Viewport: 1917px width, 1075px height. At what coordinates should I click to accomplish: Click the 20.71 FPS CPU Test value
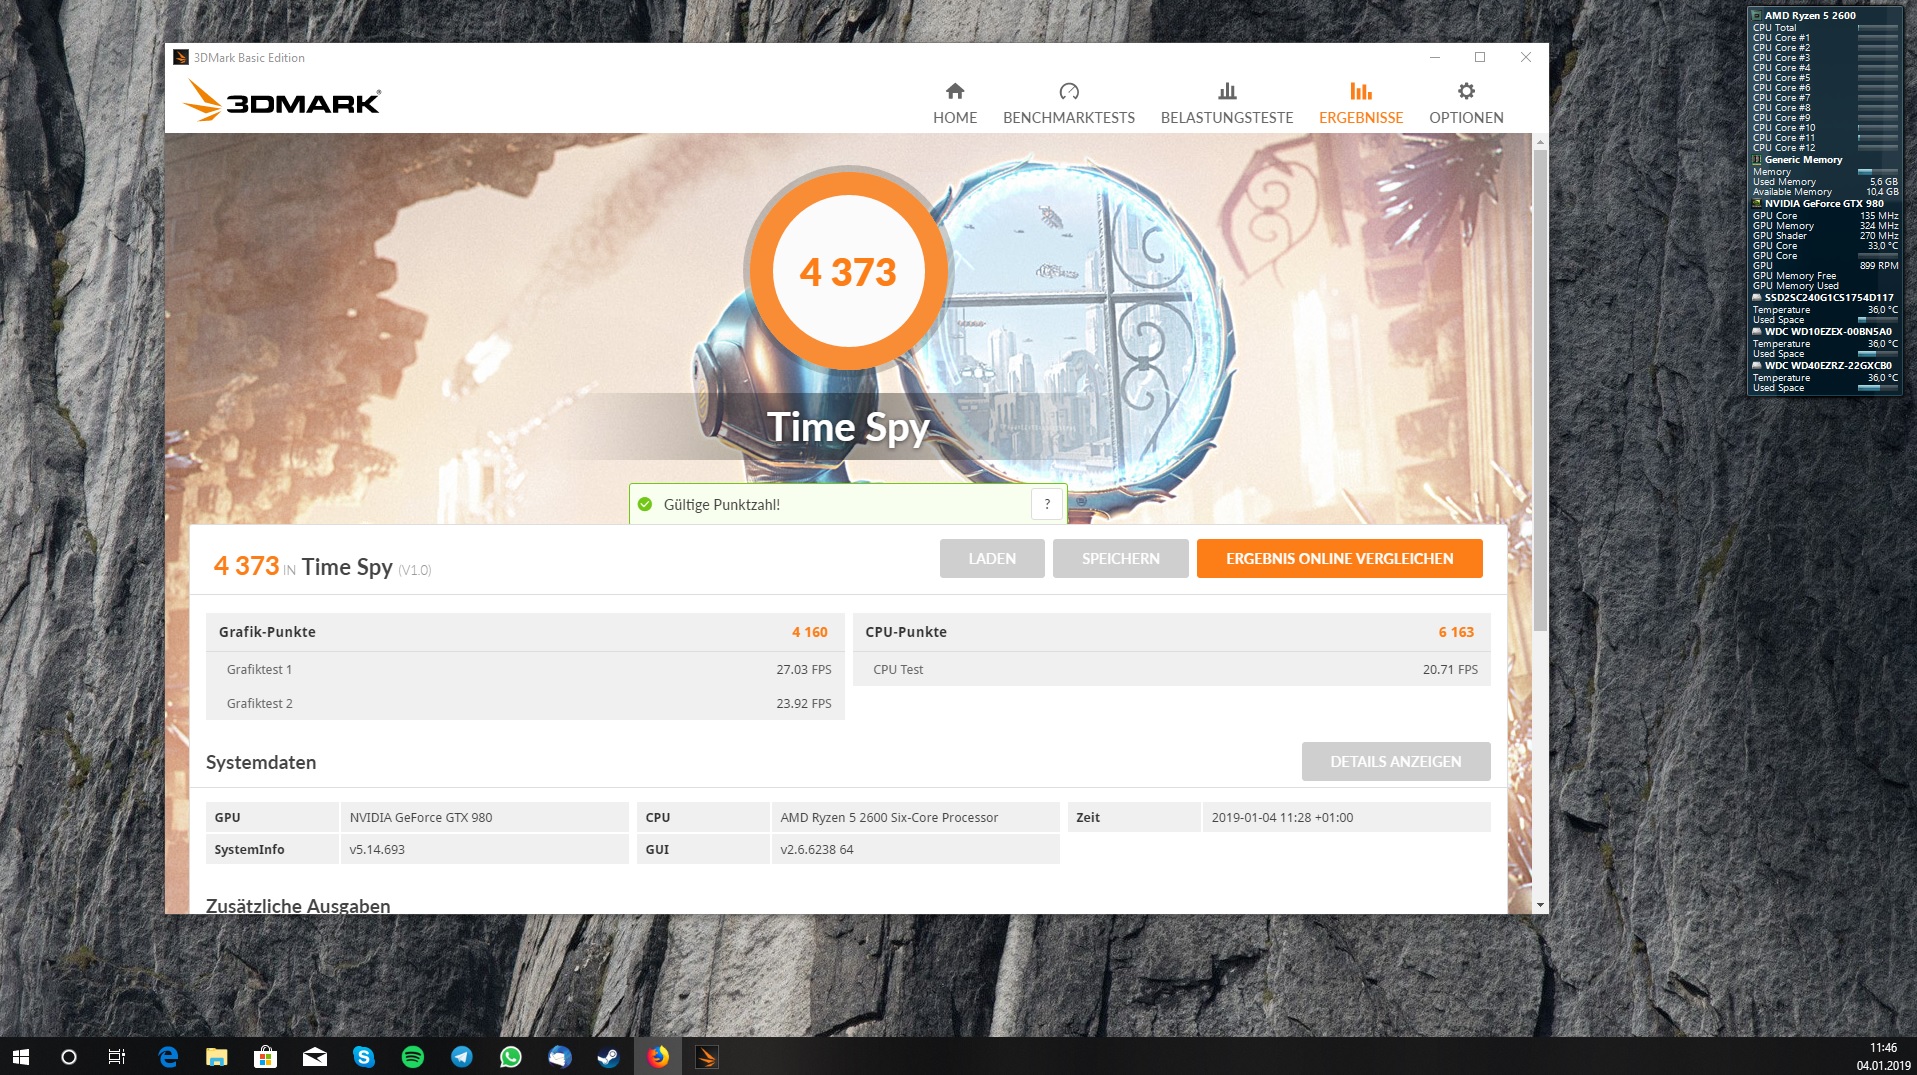1450,670
